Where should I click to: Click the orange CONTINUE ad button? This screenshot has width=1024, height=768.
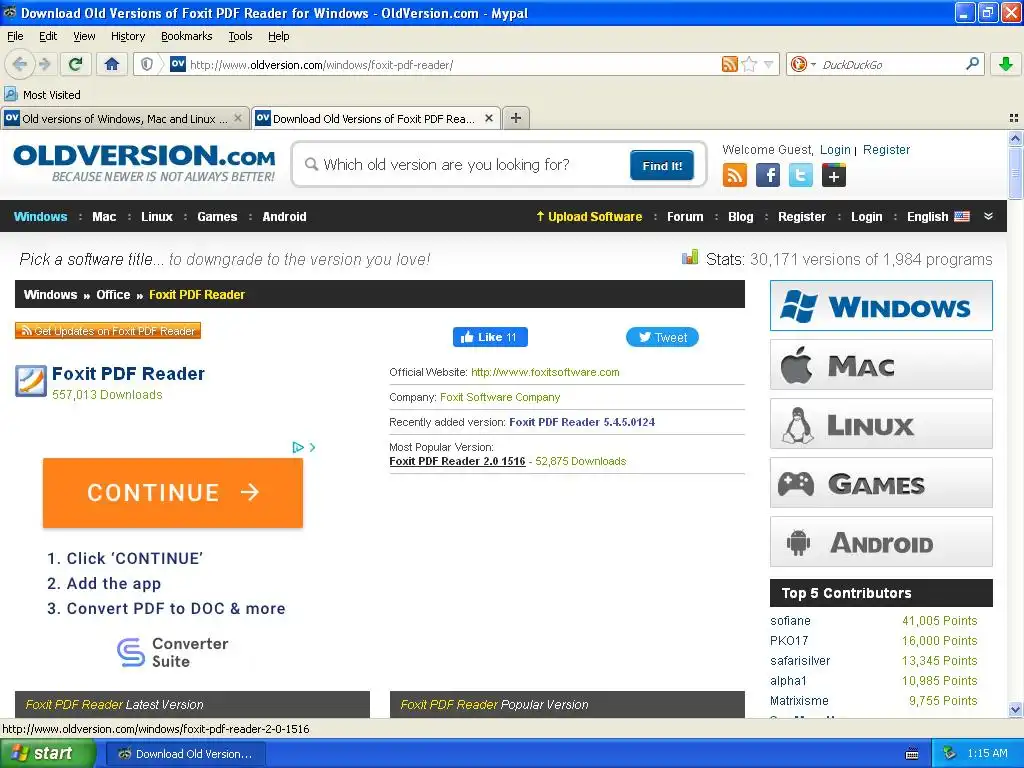[x=173, y=492]
